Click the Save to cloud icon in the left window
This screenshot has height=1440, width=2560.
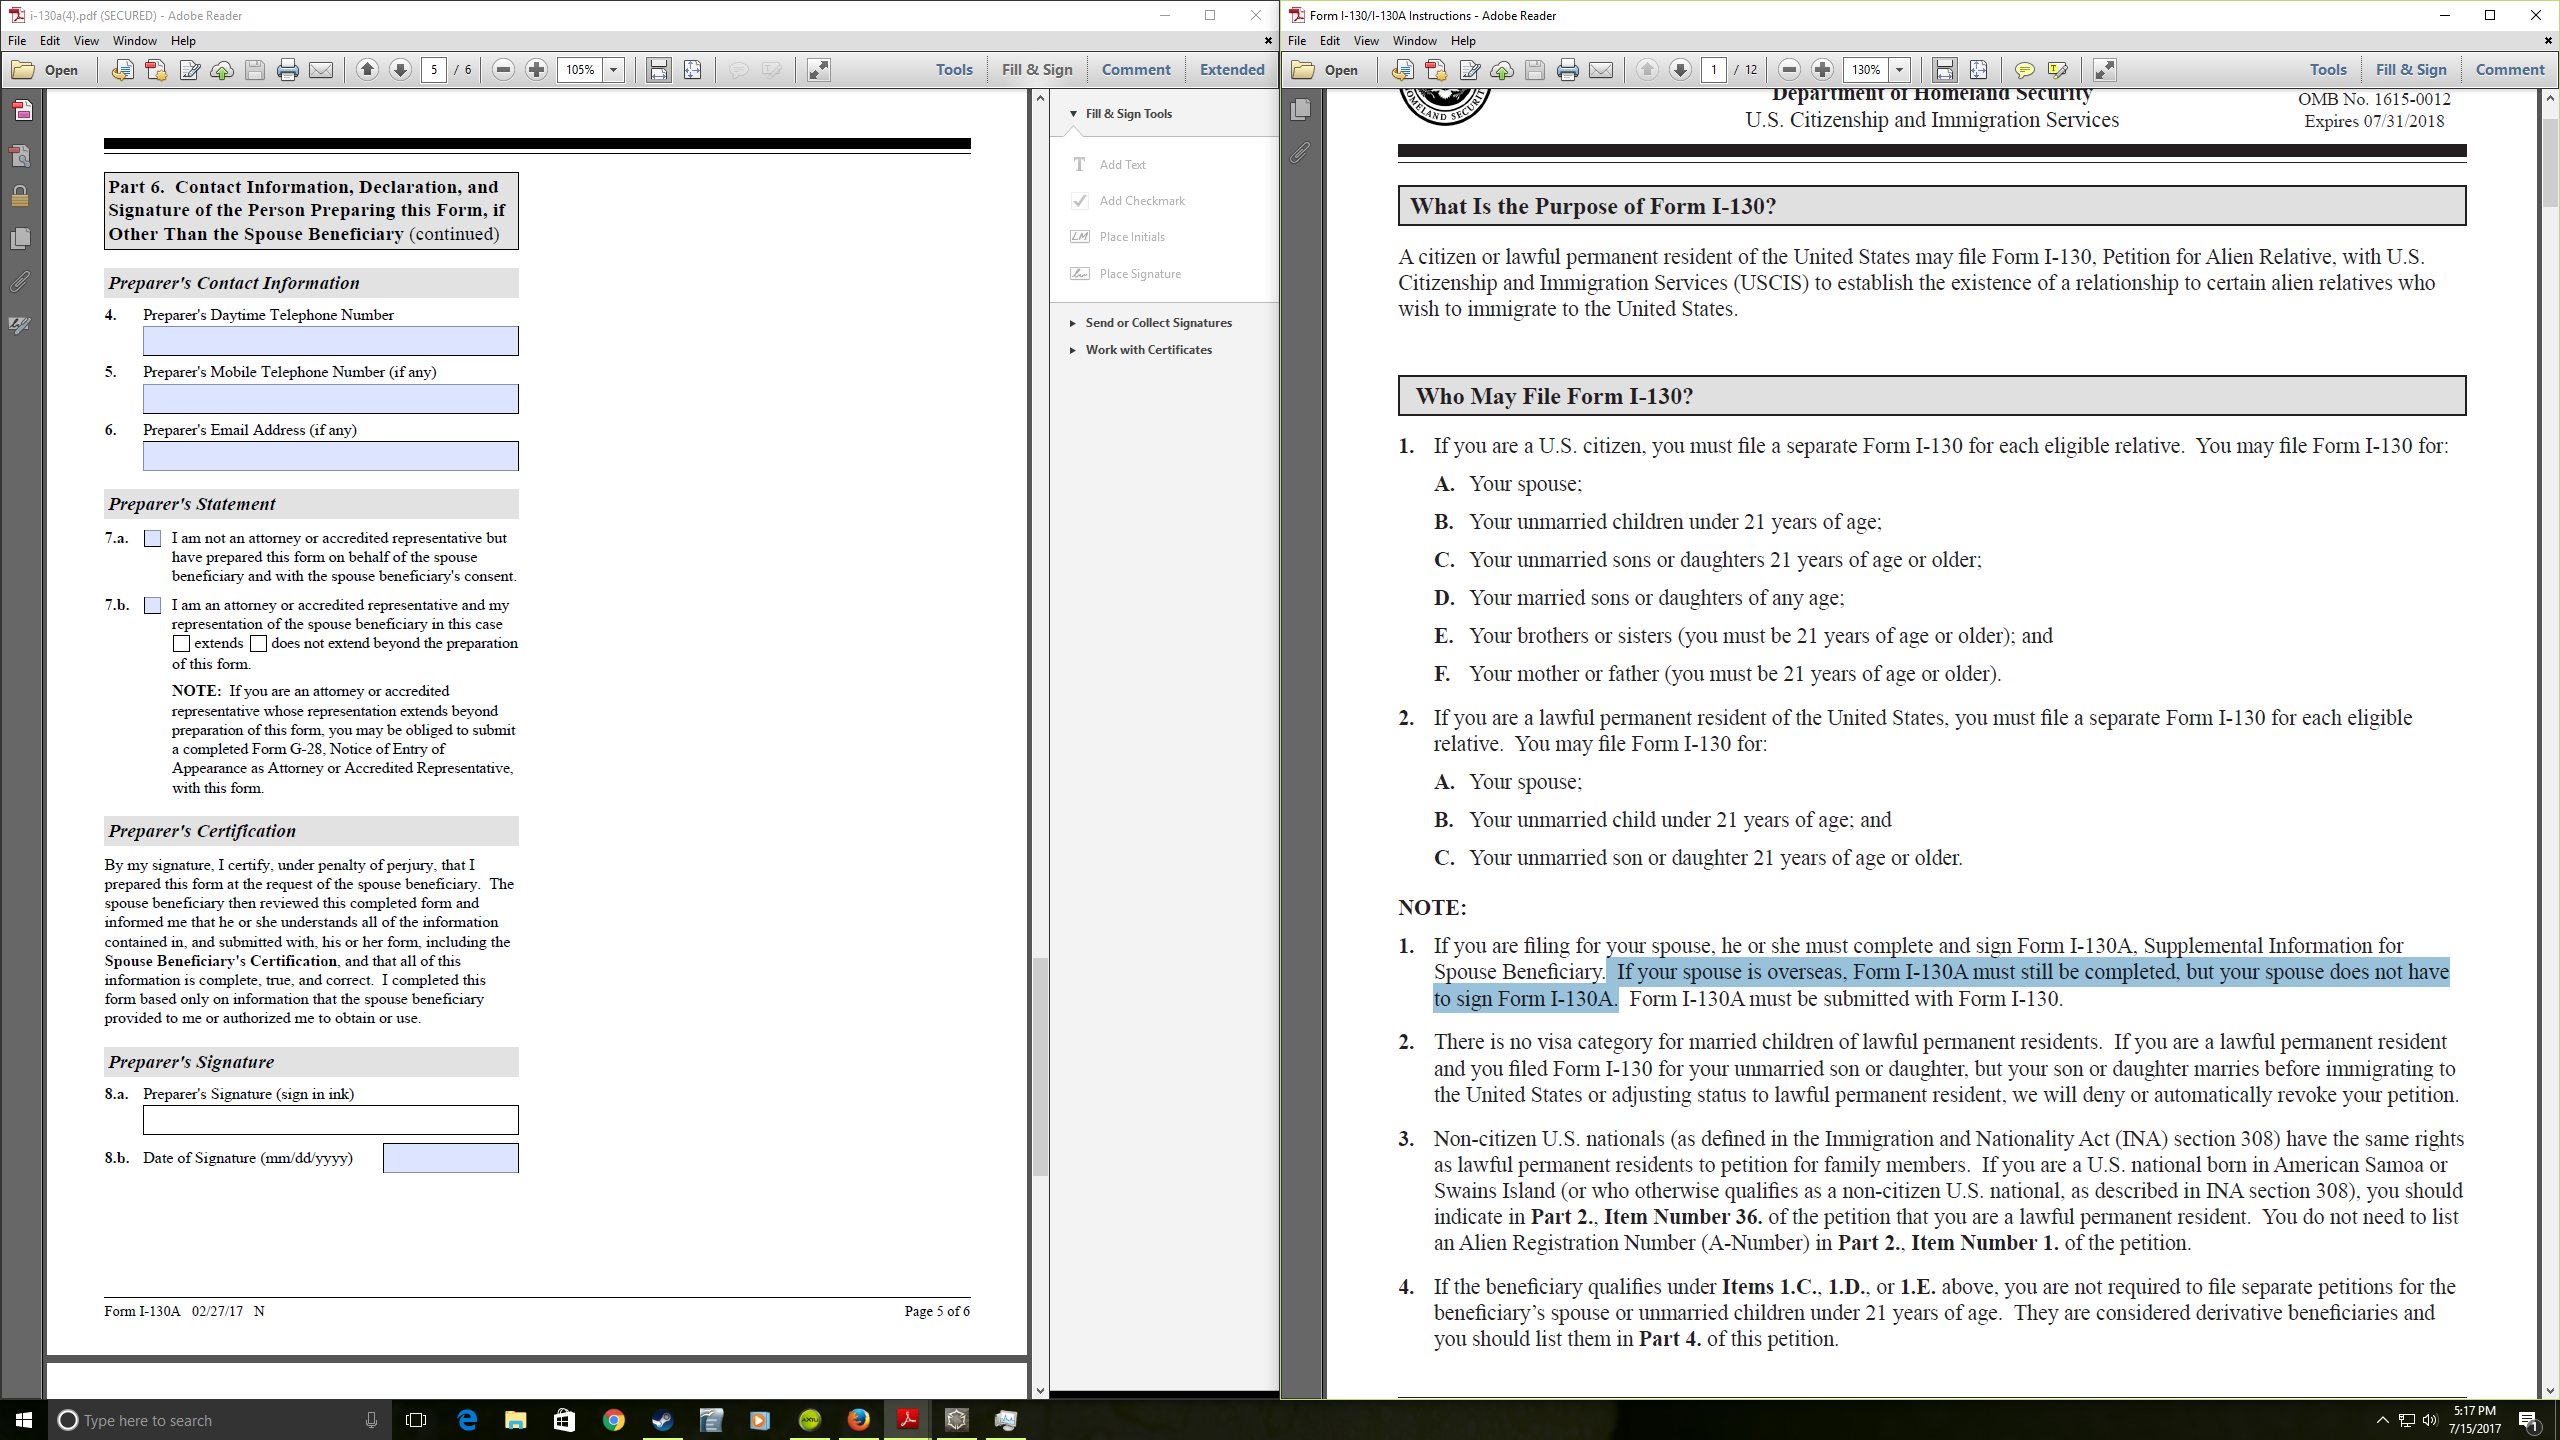(222, 70)
